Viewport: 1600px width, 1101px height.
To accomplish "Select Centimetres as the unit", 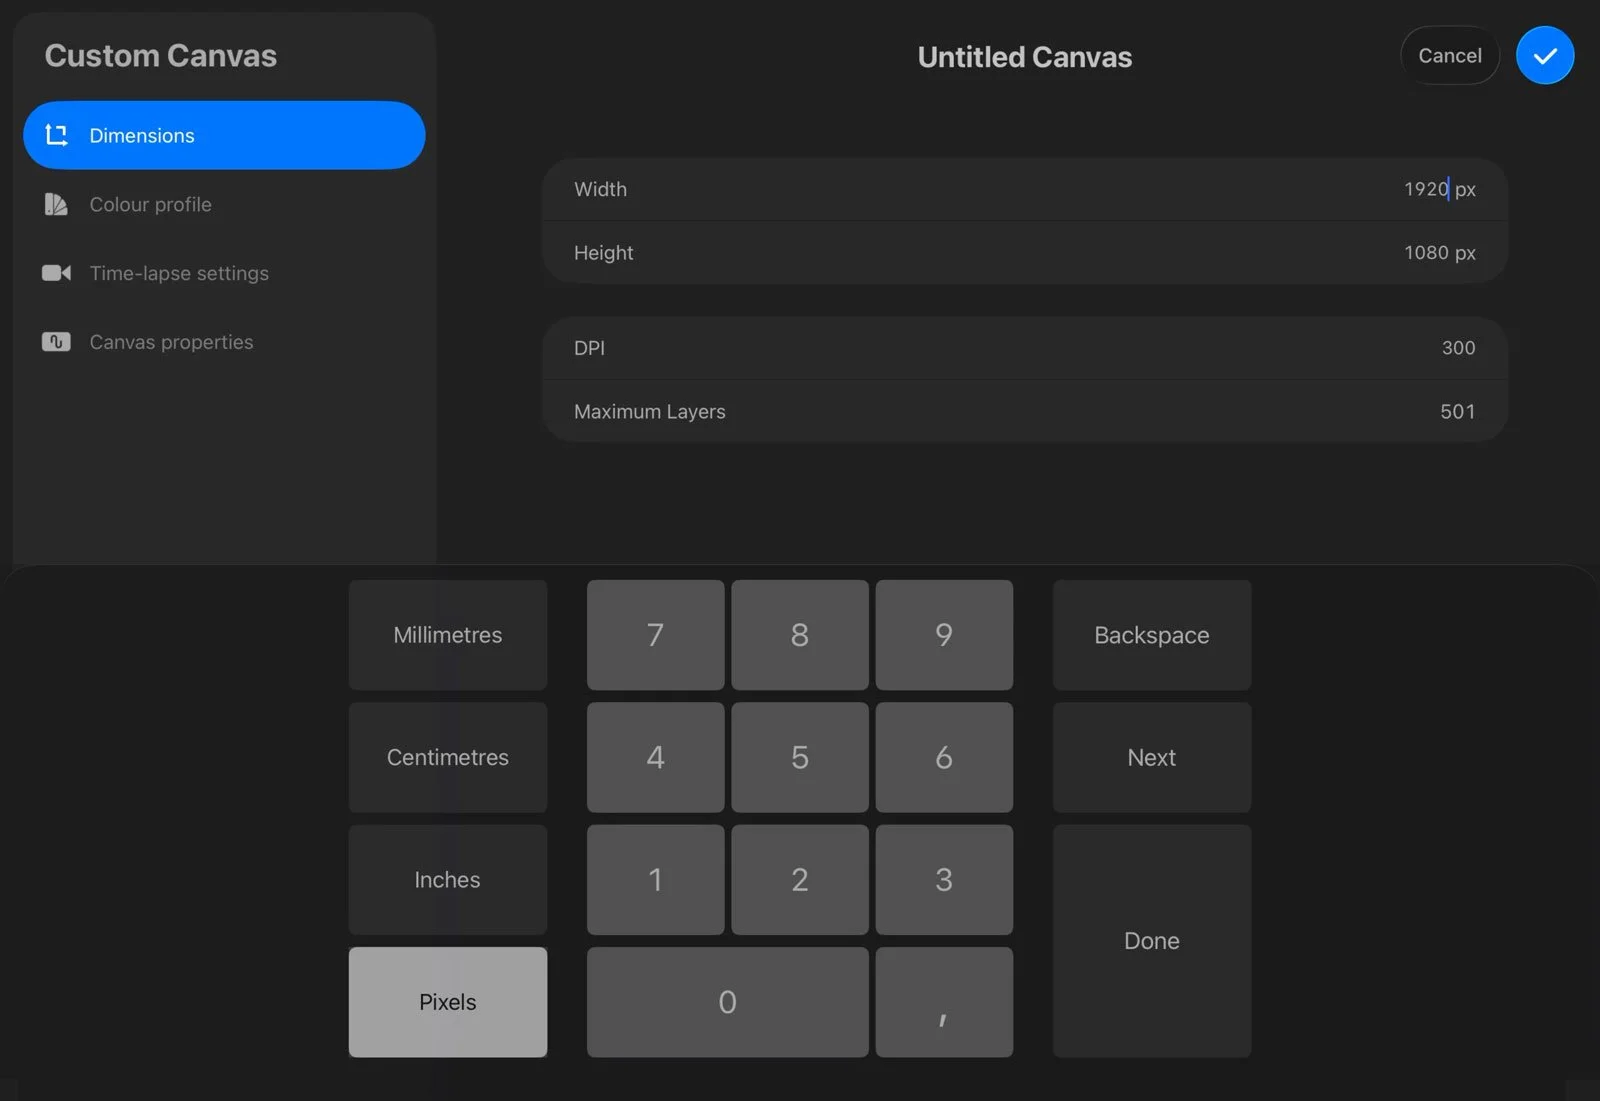I will tap(448, 757).
